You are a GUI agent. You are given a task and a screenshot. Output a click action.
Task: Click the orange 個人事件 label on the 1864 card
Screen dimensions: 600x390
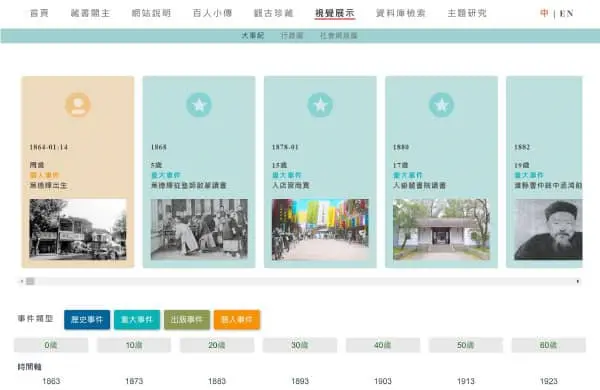click(x=44, y=175)
